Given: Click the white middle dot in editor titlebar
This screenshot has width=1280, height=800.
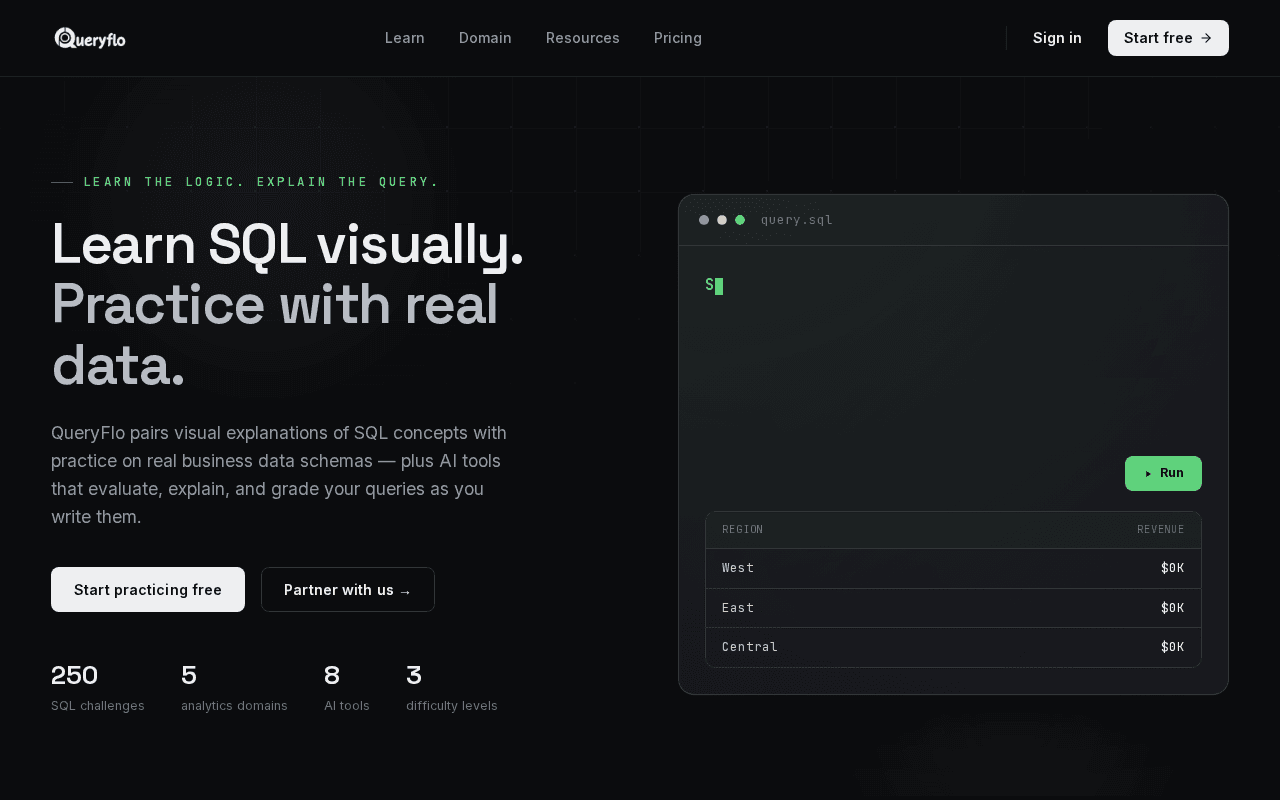Looking at the screenshot, I should (x=722, y=220).
